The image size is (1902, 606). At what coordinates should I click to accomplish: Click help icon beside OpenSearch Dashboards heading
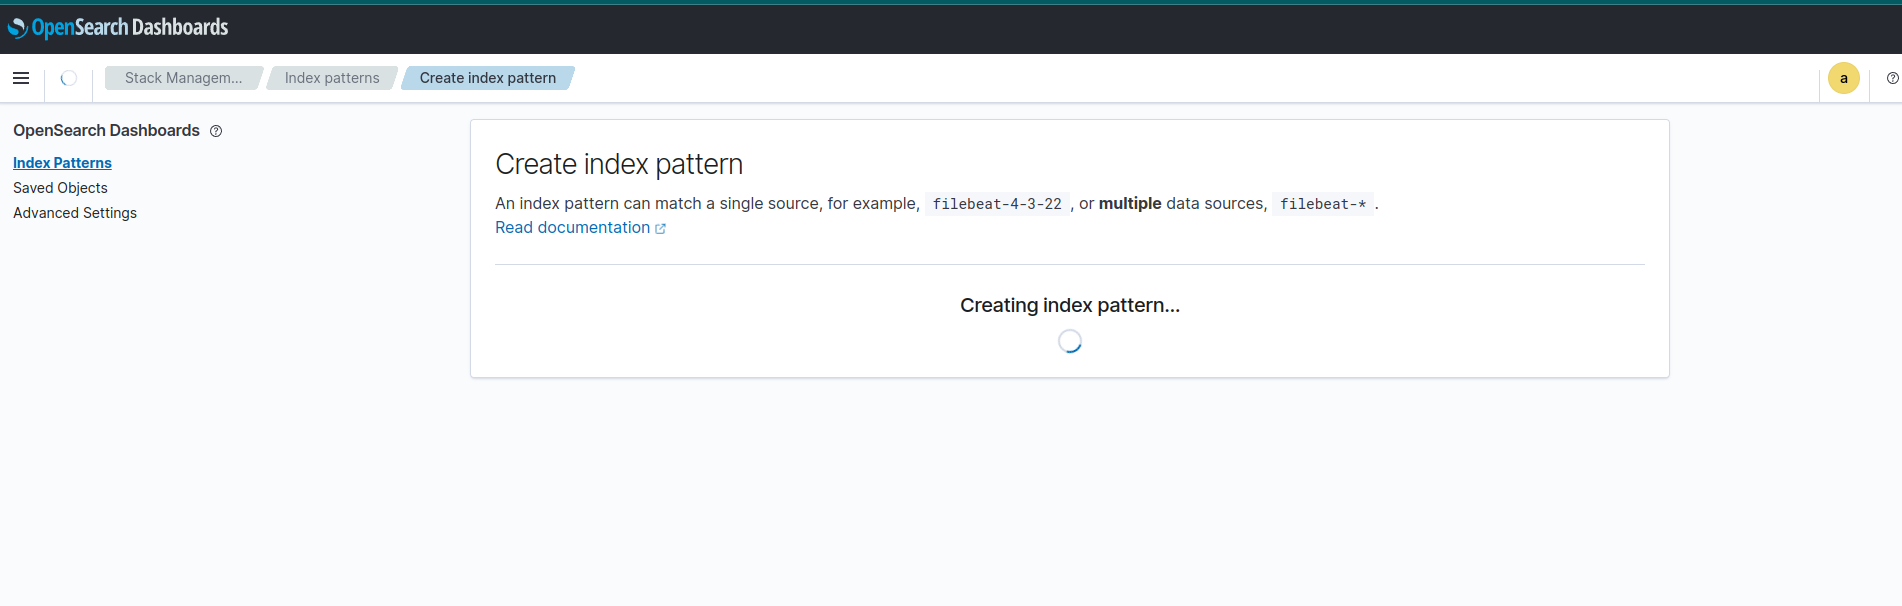coord(216,131)
